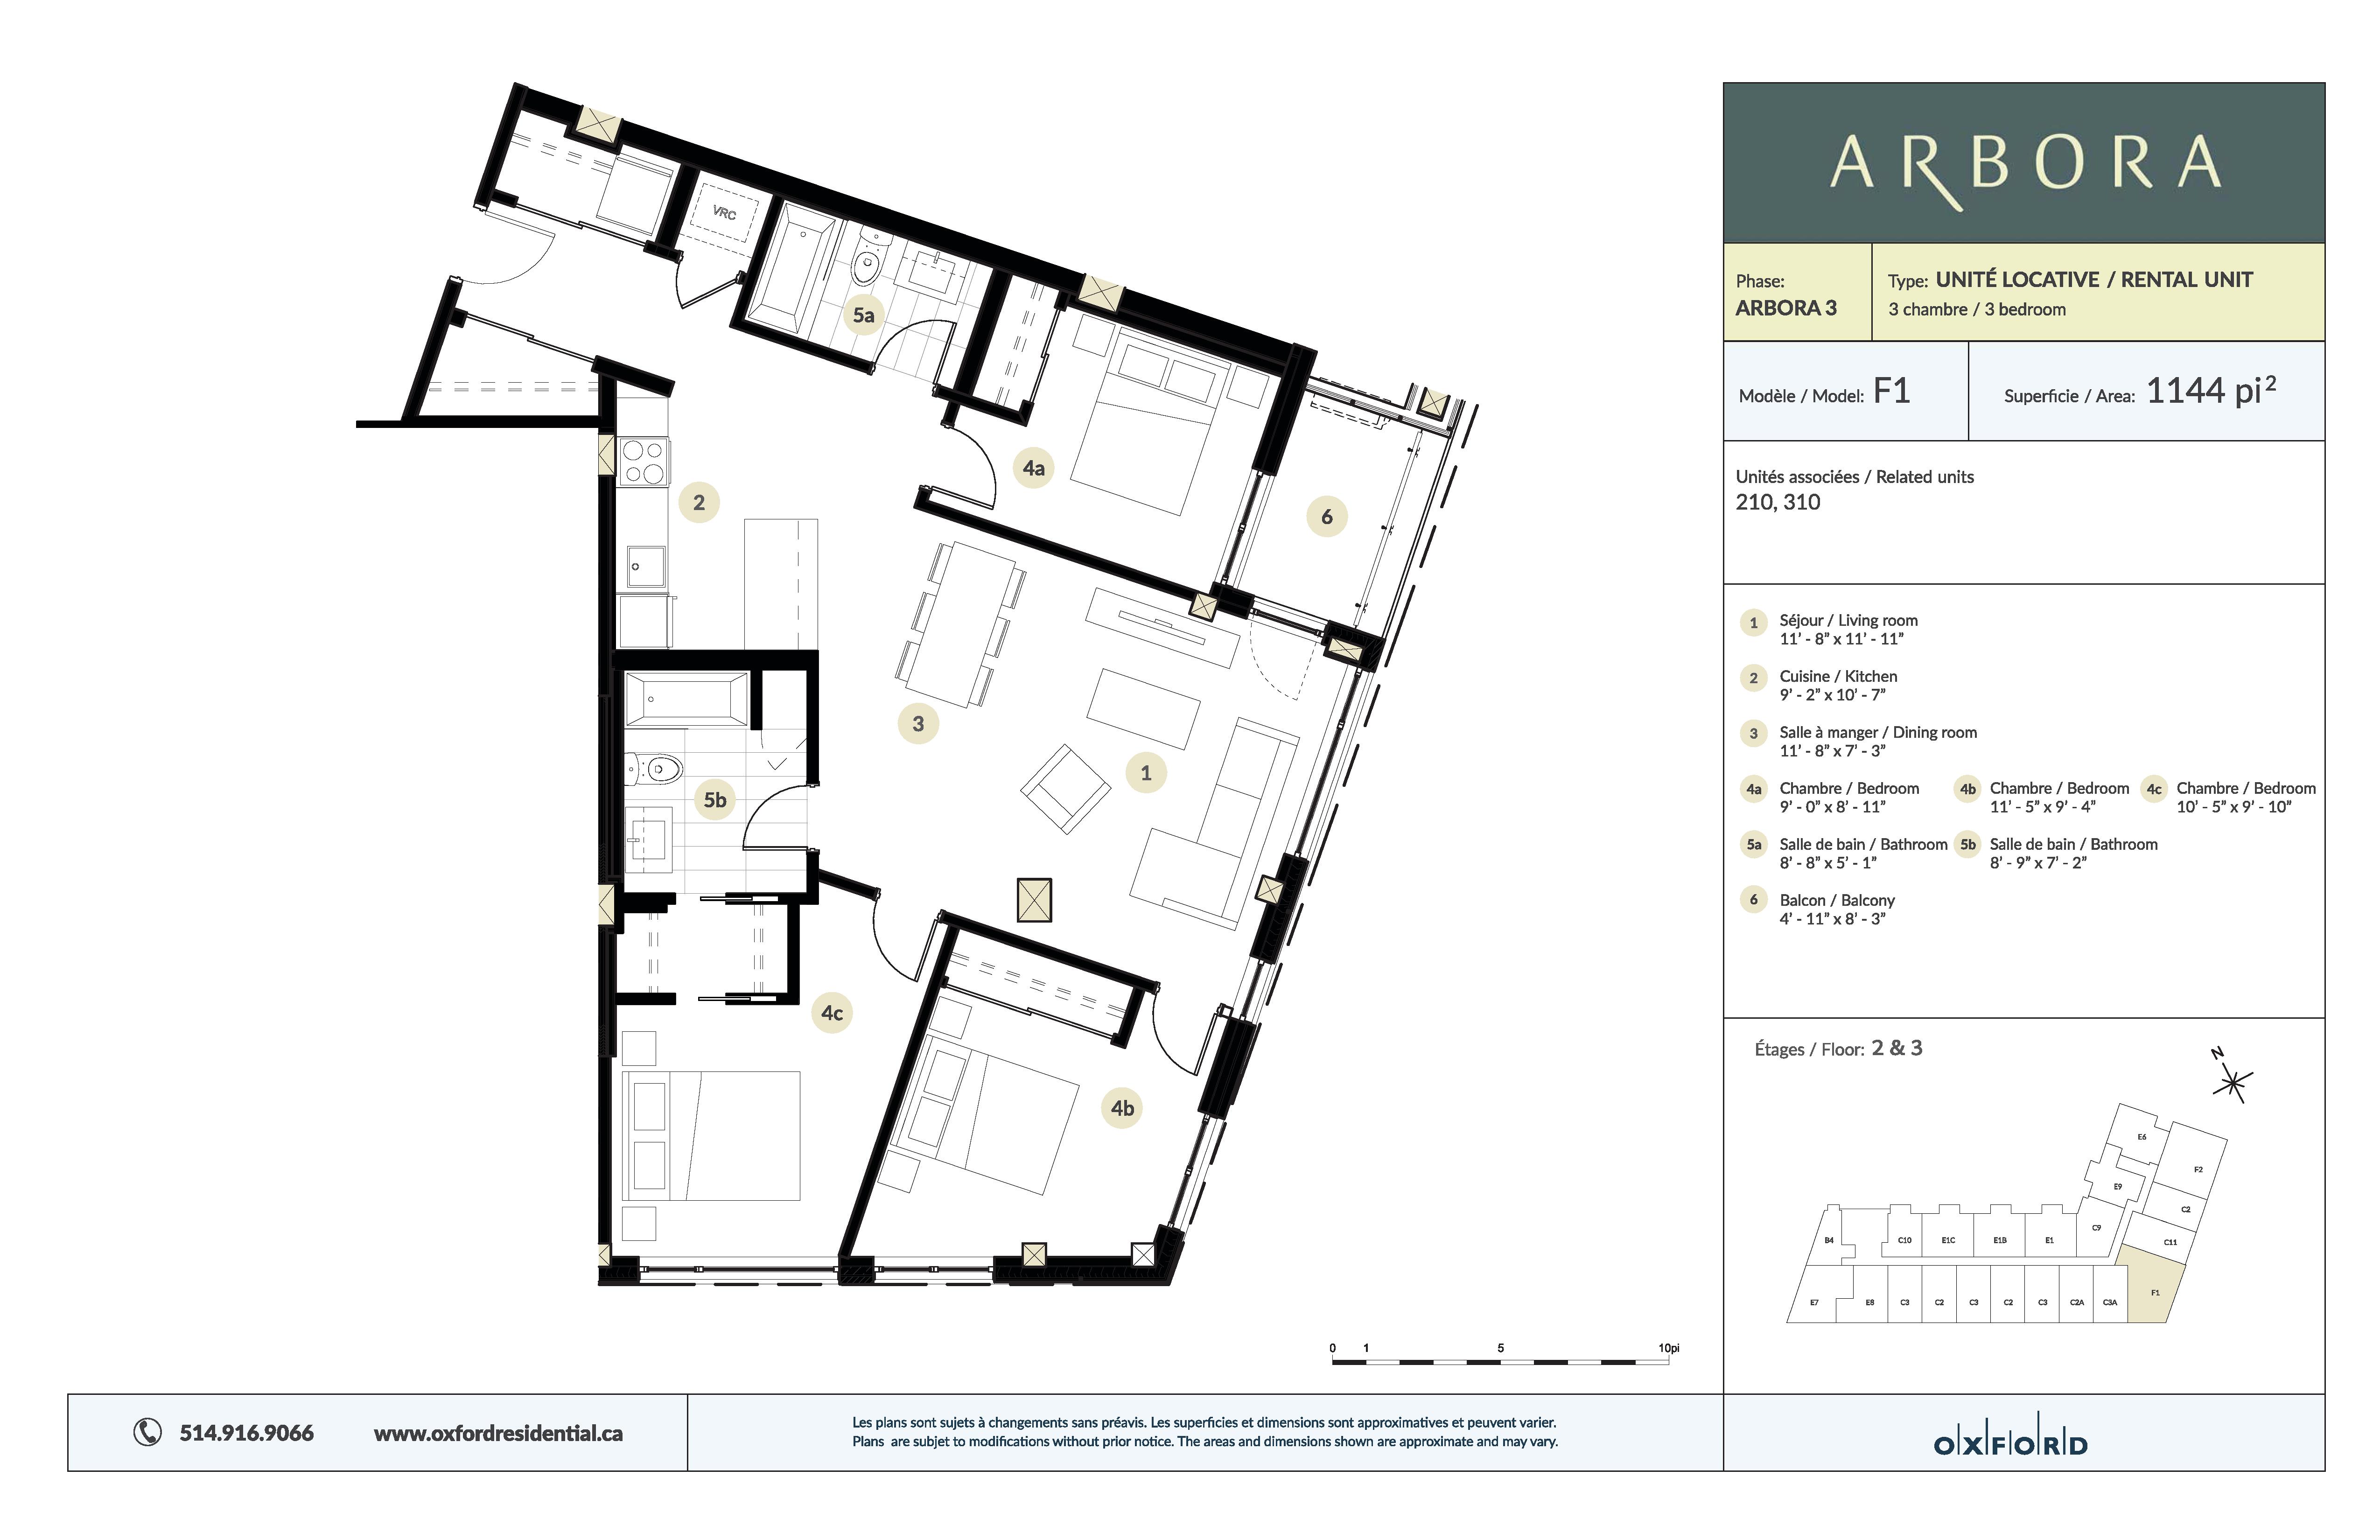
Task: Click the Oxford logo
Action: (2010, 1444)
